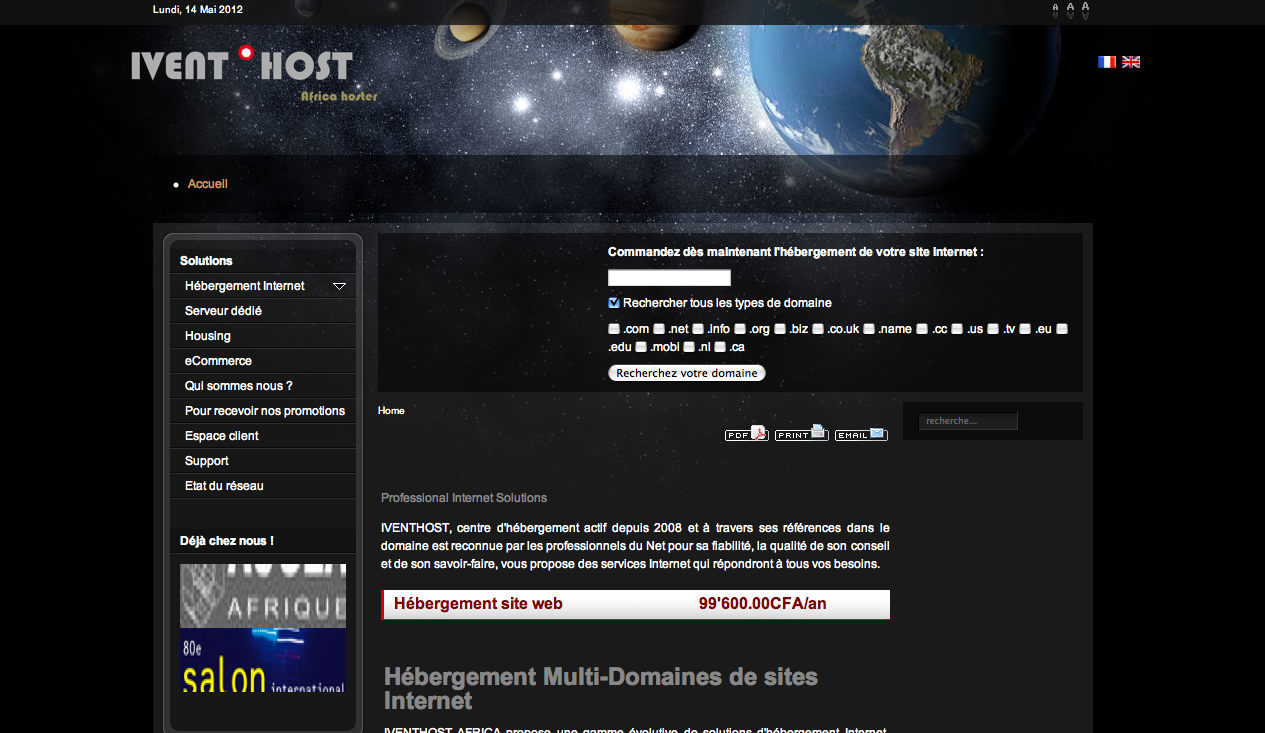Click the Email article icon

pos(861,434)
